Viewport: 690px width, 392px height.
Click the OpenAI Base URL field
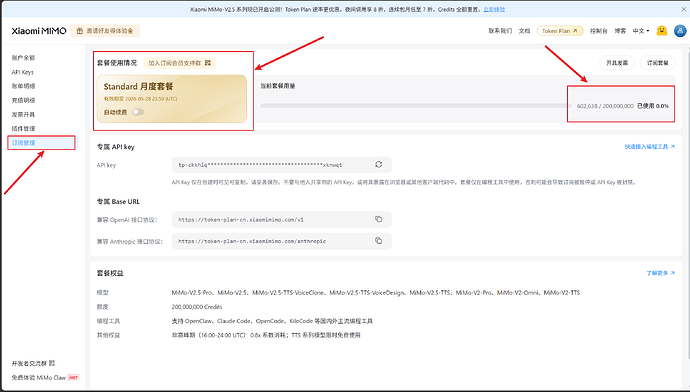click(282, 220)
